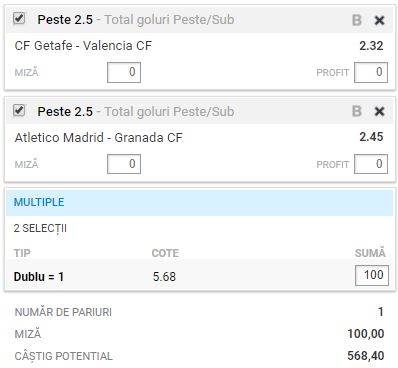Screen dimensions: 398x368
Task: Open the MULTIPLE section header
Action: [199, 202]
